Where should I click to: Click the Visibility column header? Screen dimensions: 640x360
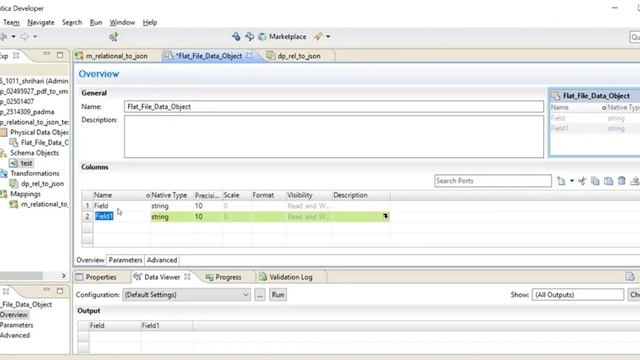(300, 196)
